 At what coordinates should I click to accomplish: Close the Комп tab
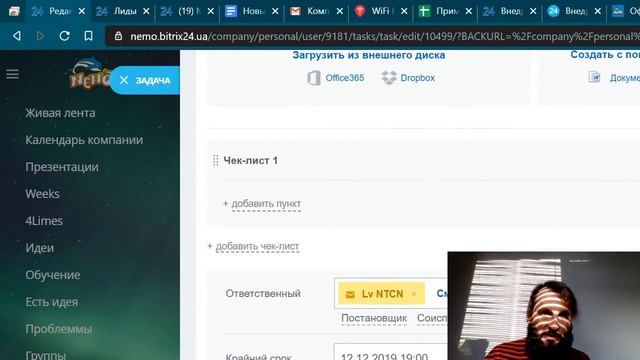point(340,11)
